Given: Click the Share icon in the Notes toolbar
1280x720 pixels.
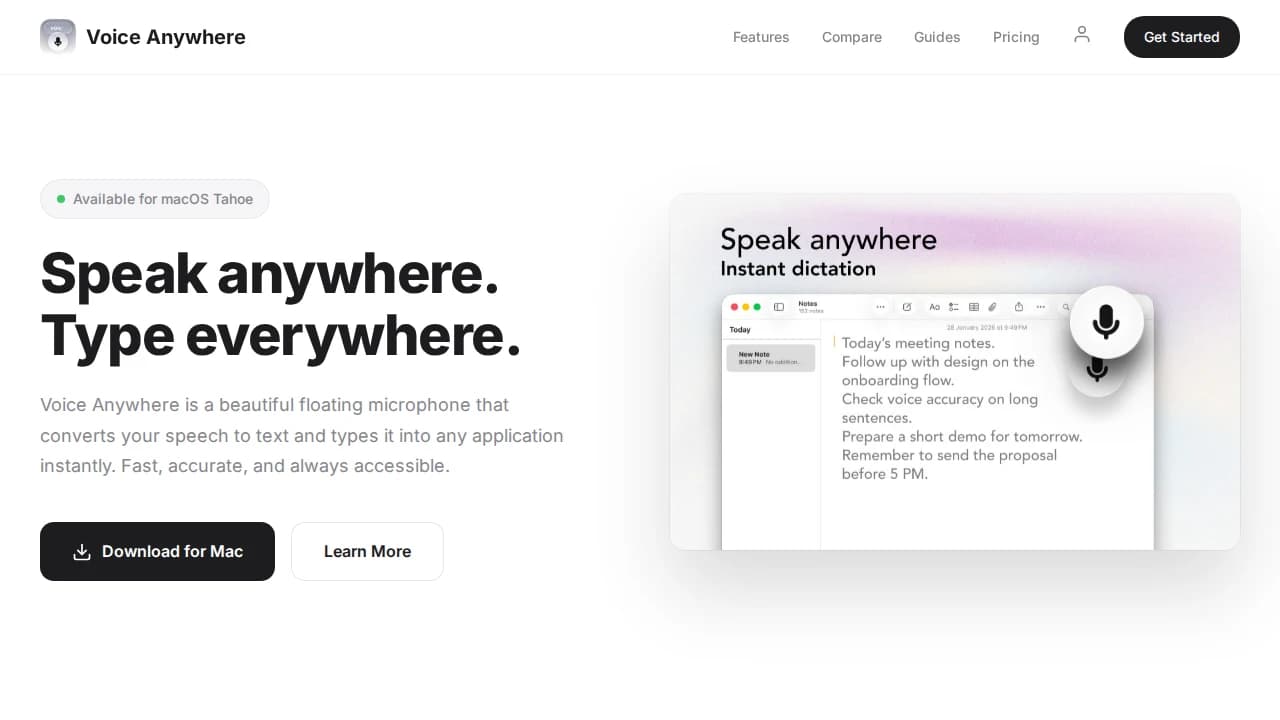Looking at the screenshot, I should (x=1019, y=306).
